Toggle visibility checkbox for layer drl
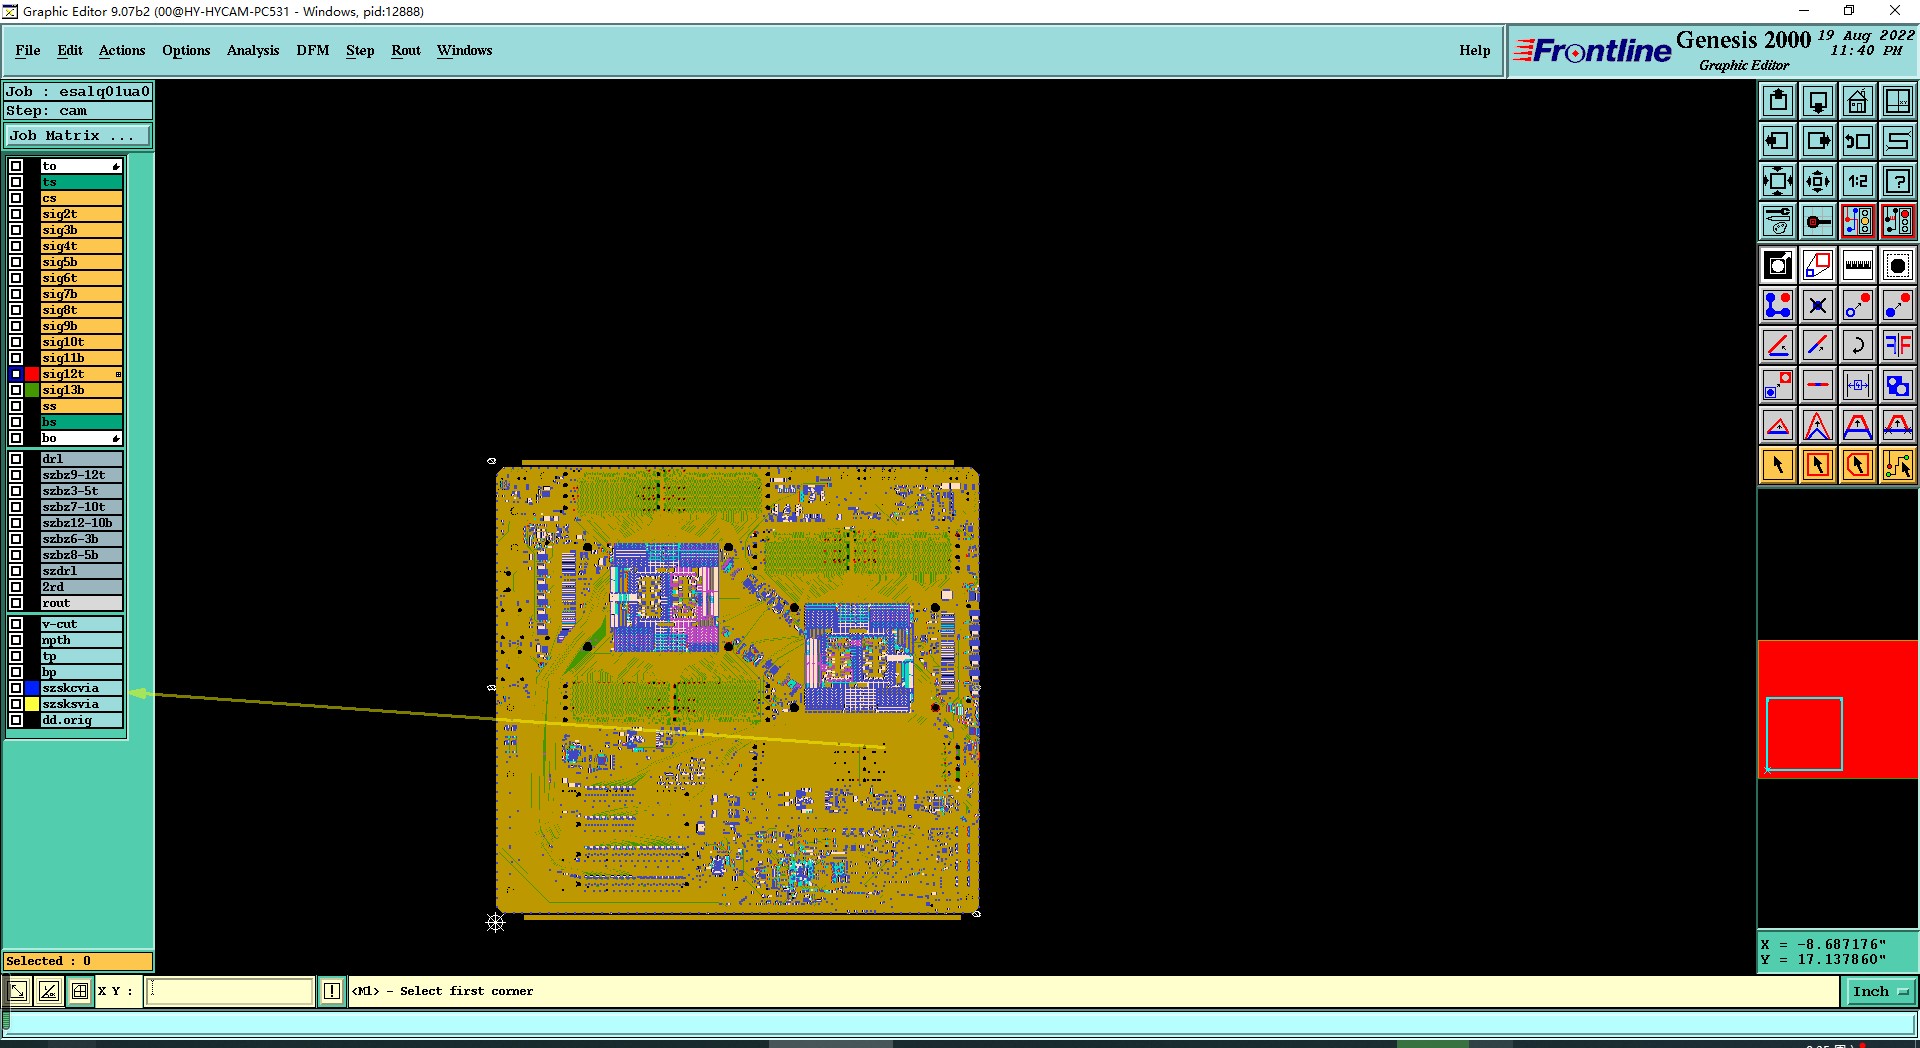Screen dimensions: 1920x1048 16,459
